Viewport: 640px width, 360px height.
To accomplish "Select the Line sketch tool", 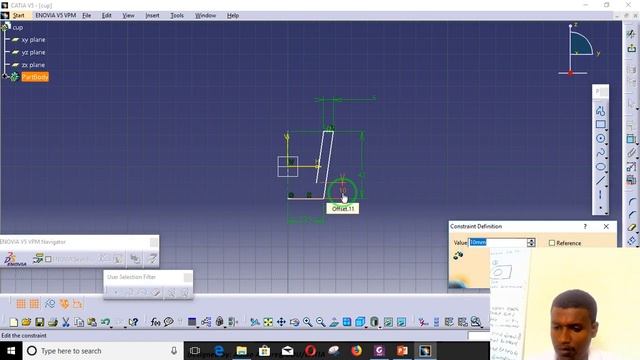I will (600, 180).
